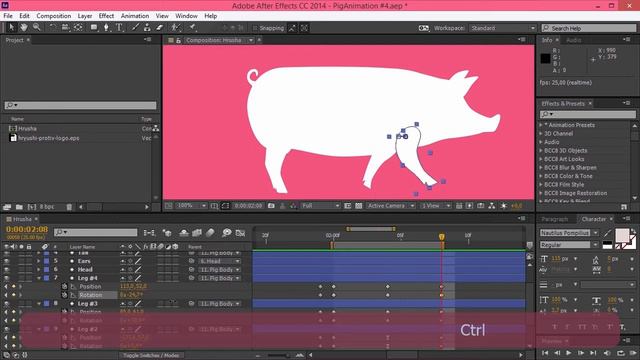Select the Roto Brush tool

tap(176, 27)
